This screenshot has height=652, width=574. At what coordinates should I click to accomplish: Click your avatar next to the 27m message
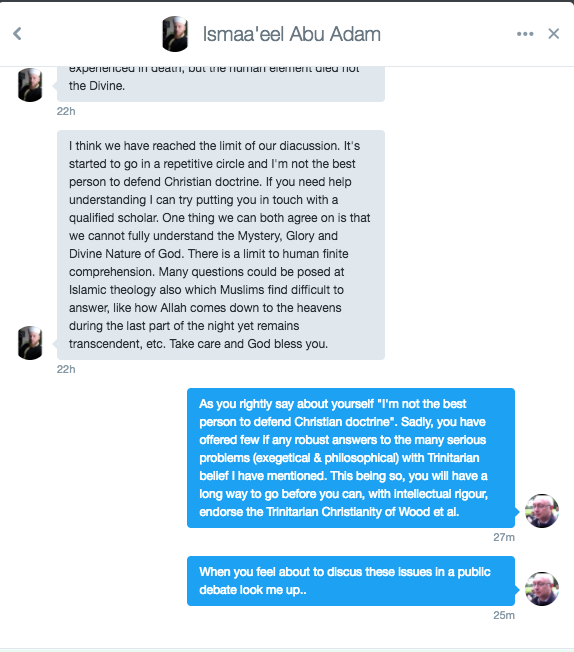coord(542,511)
